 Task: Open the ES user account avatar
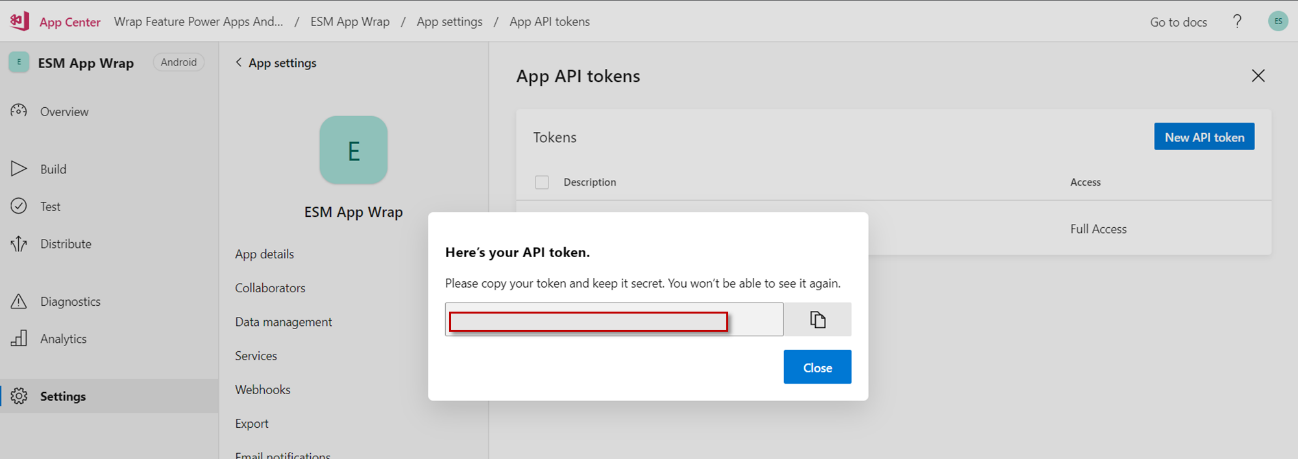pyautogui.click(x=1277, y=21)
